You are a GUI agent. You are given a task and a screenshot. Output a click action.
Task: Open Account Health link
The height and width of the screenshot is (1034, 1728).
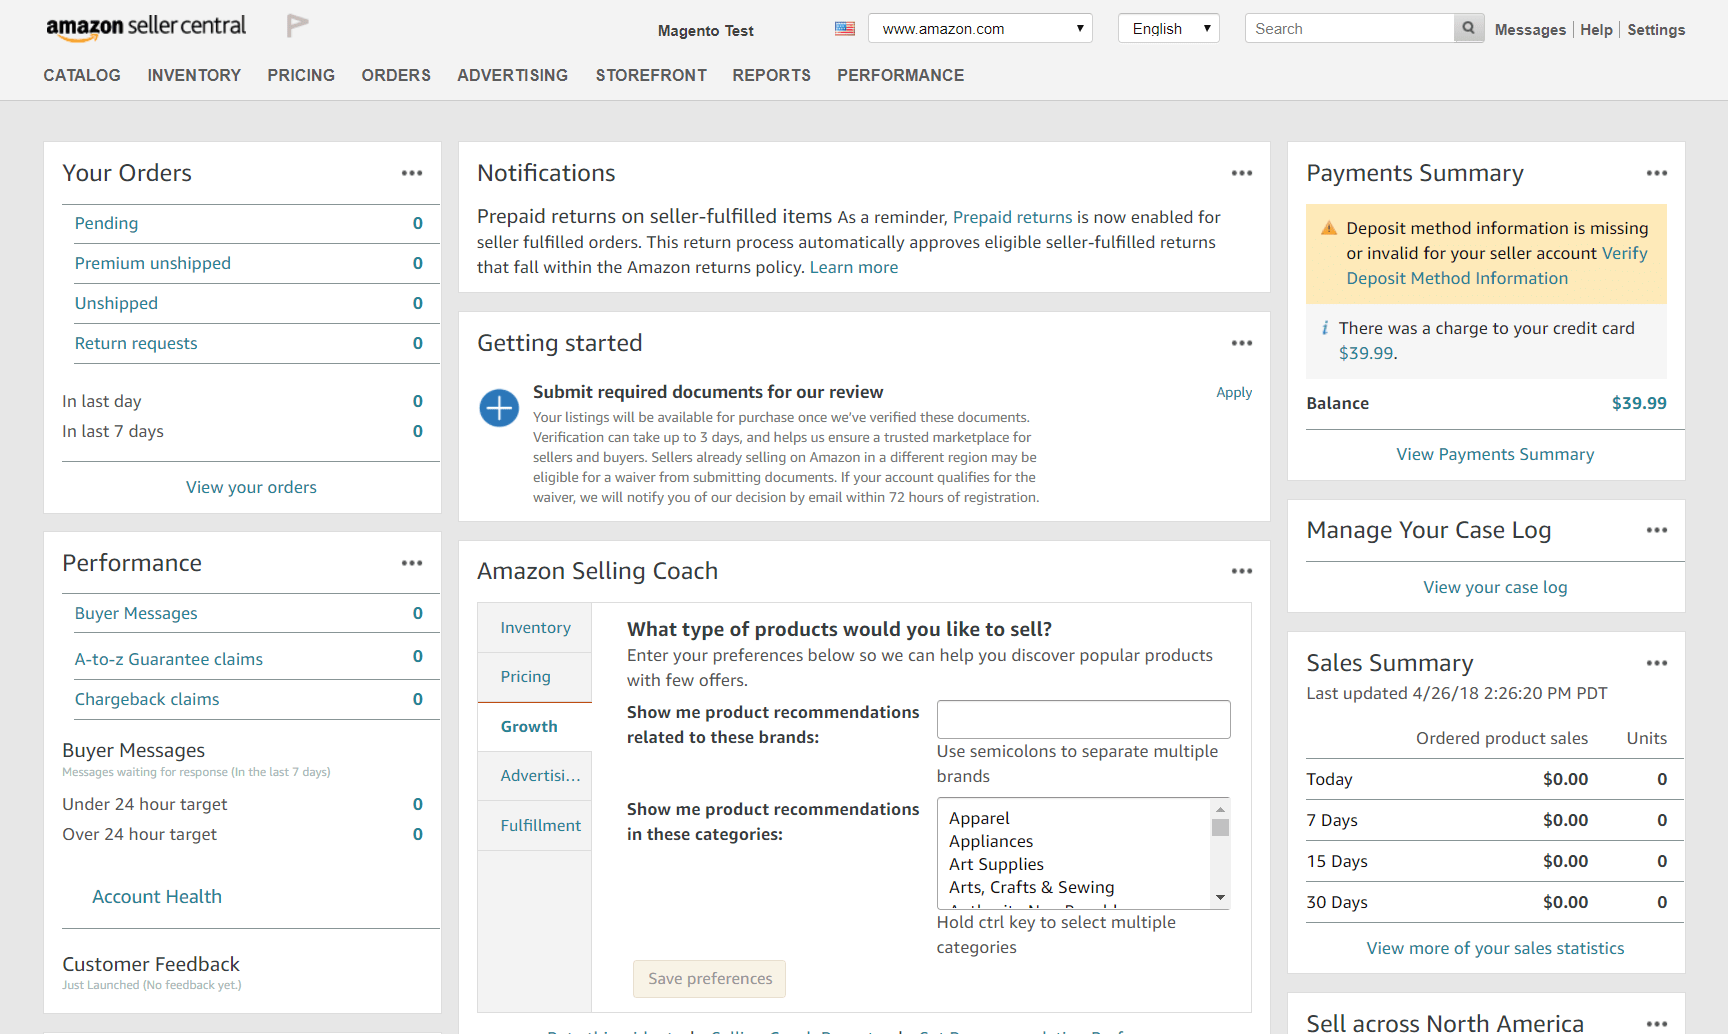coord(157,897)
